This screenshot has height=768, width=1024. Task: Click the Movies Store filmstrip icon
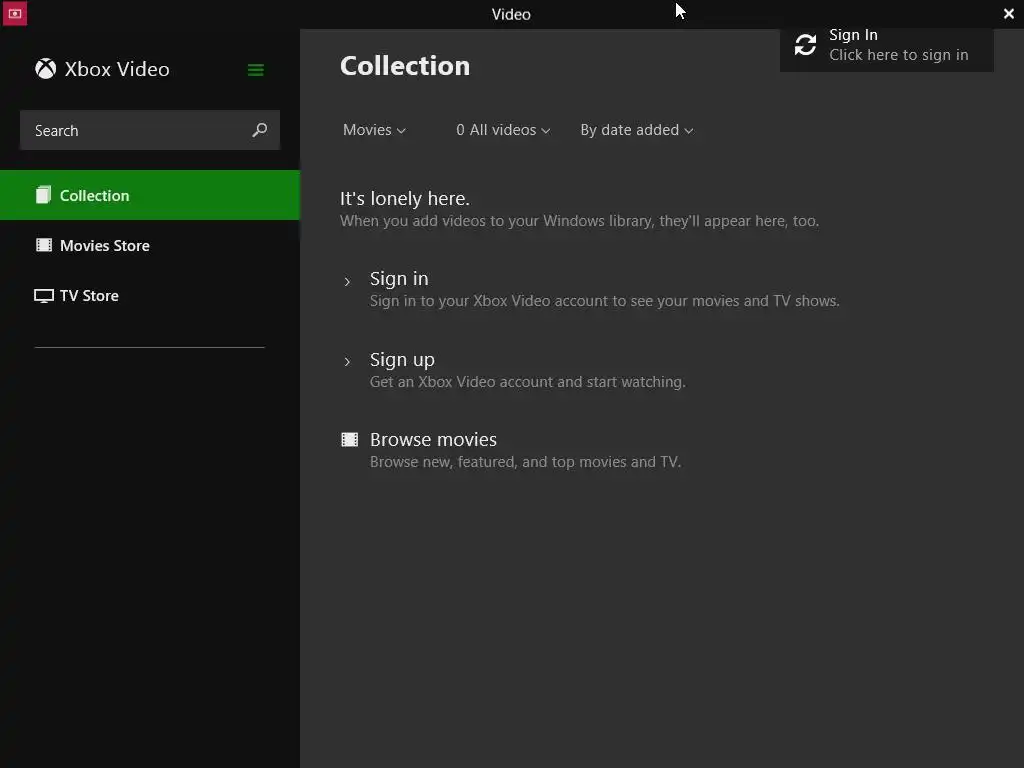pyautogui.click(x=44, y=245)
